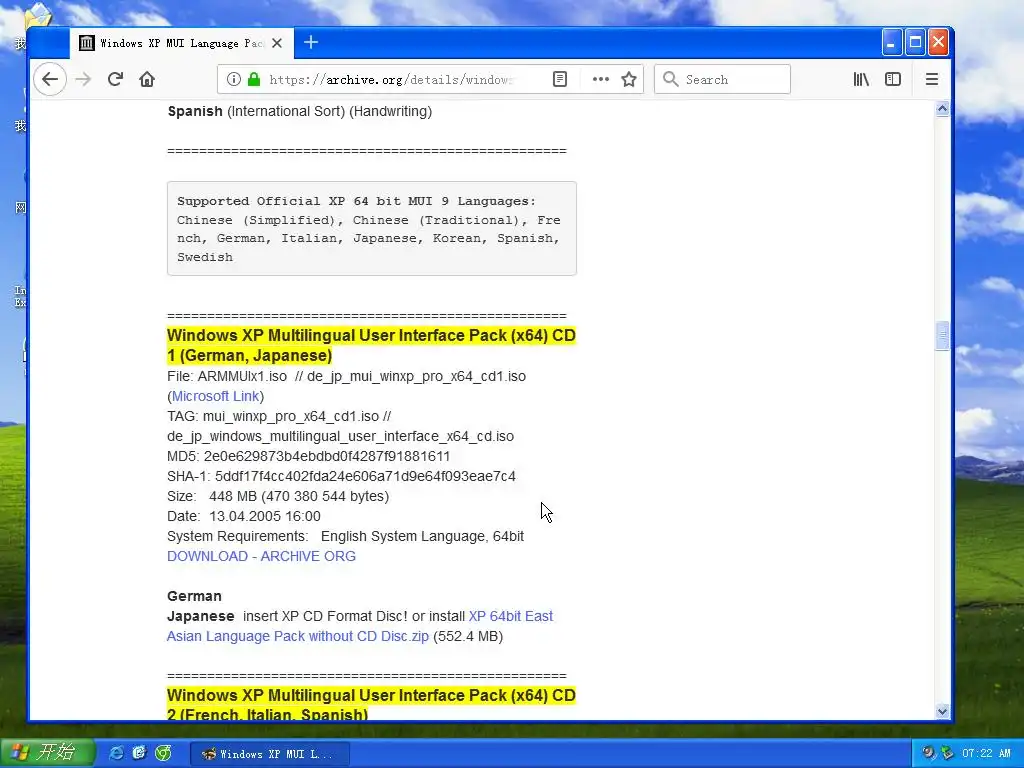Close the Windows XP MUI Language Pack tab
This screenshot has width=1024, height=768.
pyautogui.click(x=277, y=43)
